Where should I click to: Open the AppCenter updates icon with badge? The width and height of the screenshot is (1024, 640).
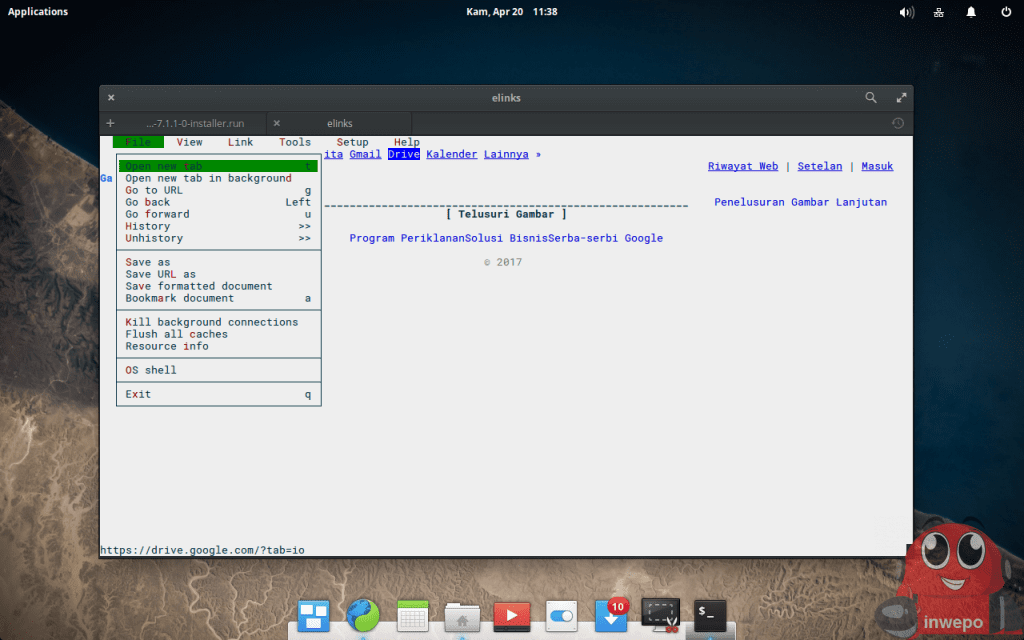point(610,615)
